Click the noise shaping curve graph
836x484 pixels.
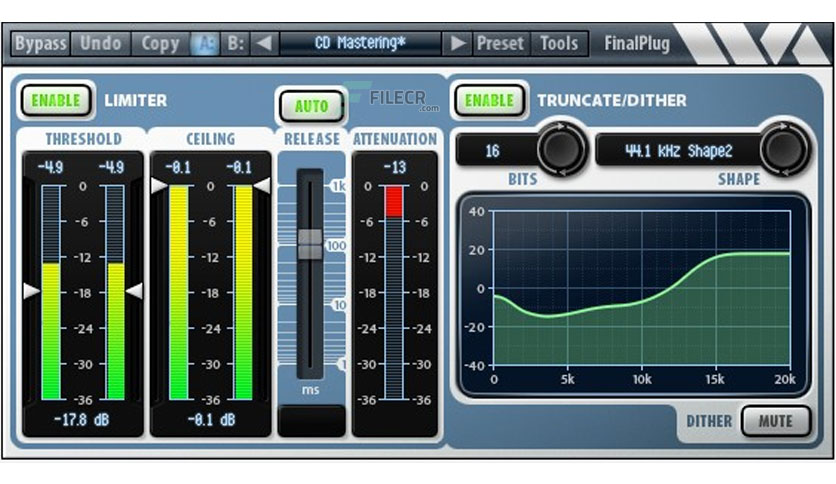[642, 288]
